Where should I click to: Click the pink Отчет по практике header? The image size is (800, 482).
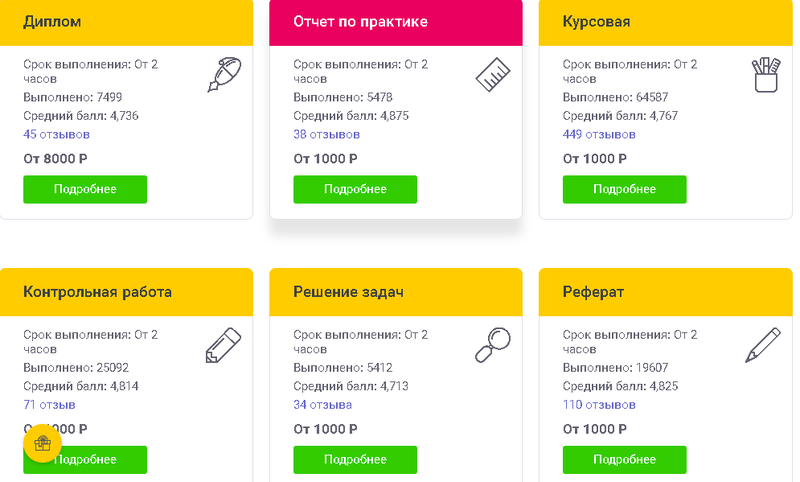(395, 22)
